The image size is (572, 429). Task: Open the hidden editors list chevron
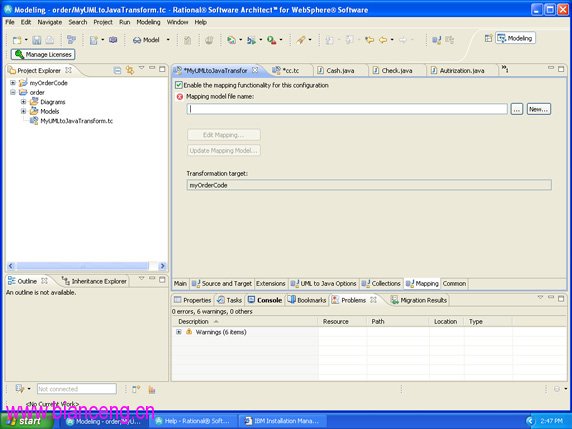coord(505,69)
